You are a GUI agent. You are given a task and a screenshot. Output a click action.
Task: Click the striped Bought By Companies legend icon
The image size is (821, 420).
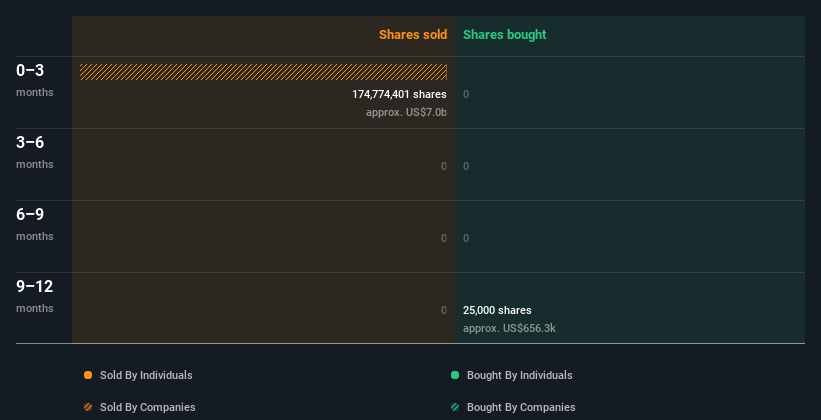coord(455,407)
